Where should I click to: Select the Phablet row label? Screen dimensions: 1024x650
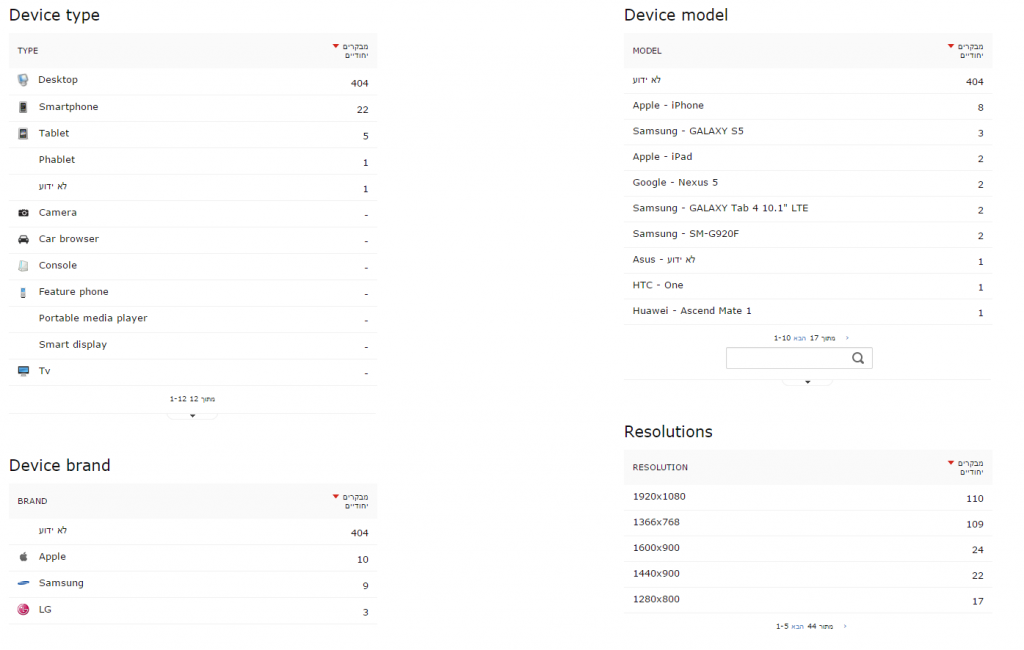click(x=57, y=159)
